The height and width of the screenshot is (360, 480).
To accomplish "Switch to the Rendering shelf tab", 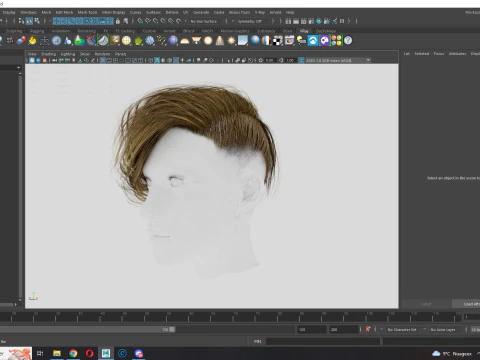I will [87, 31].
